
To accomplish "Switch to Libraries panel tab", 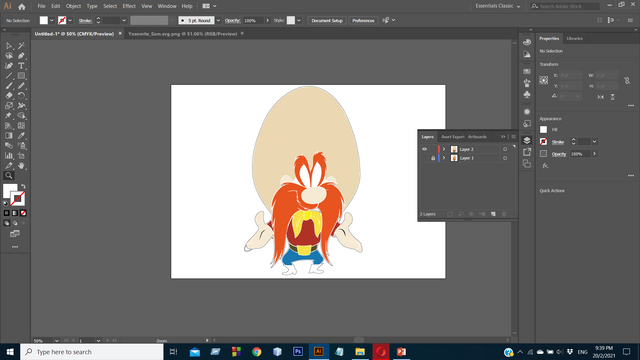I will click(x=574, y=38).
